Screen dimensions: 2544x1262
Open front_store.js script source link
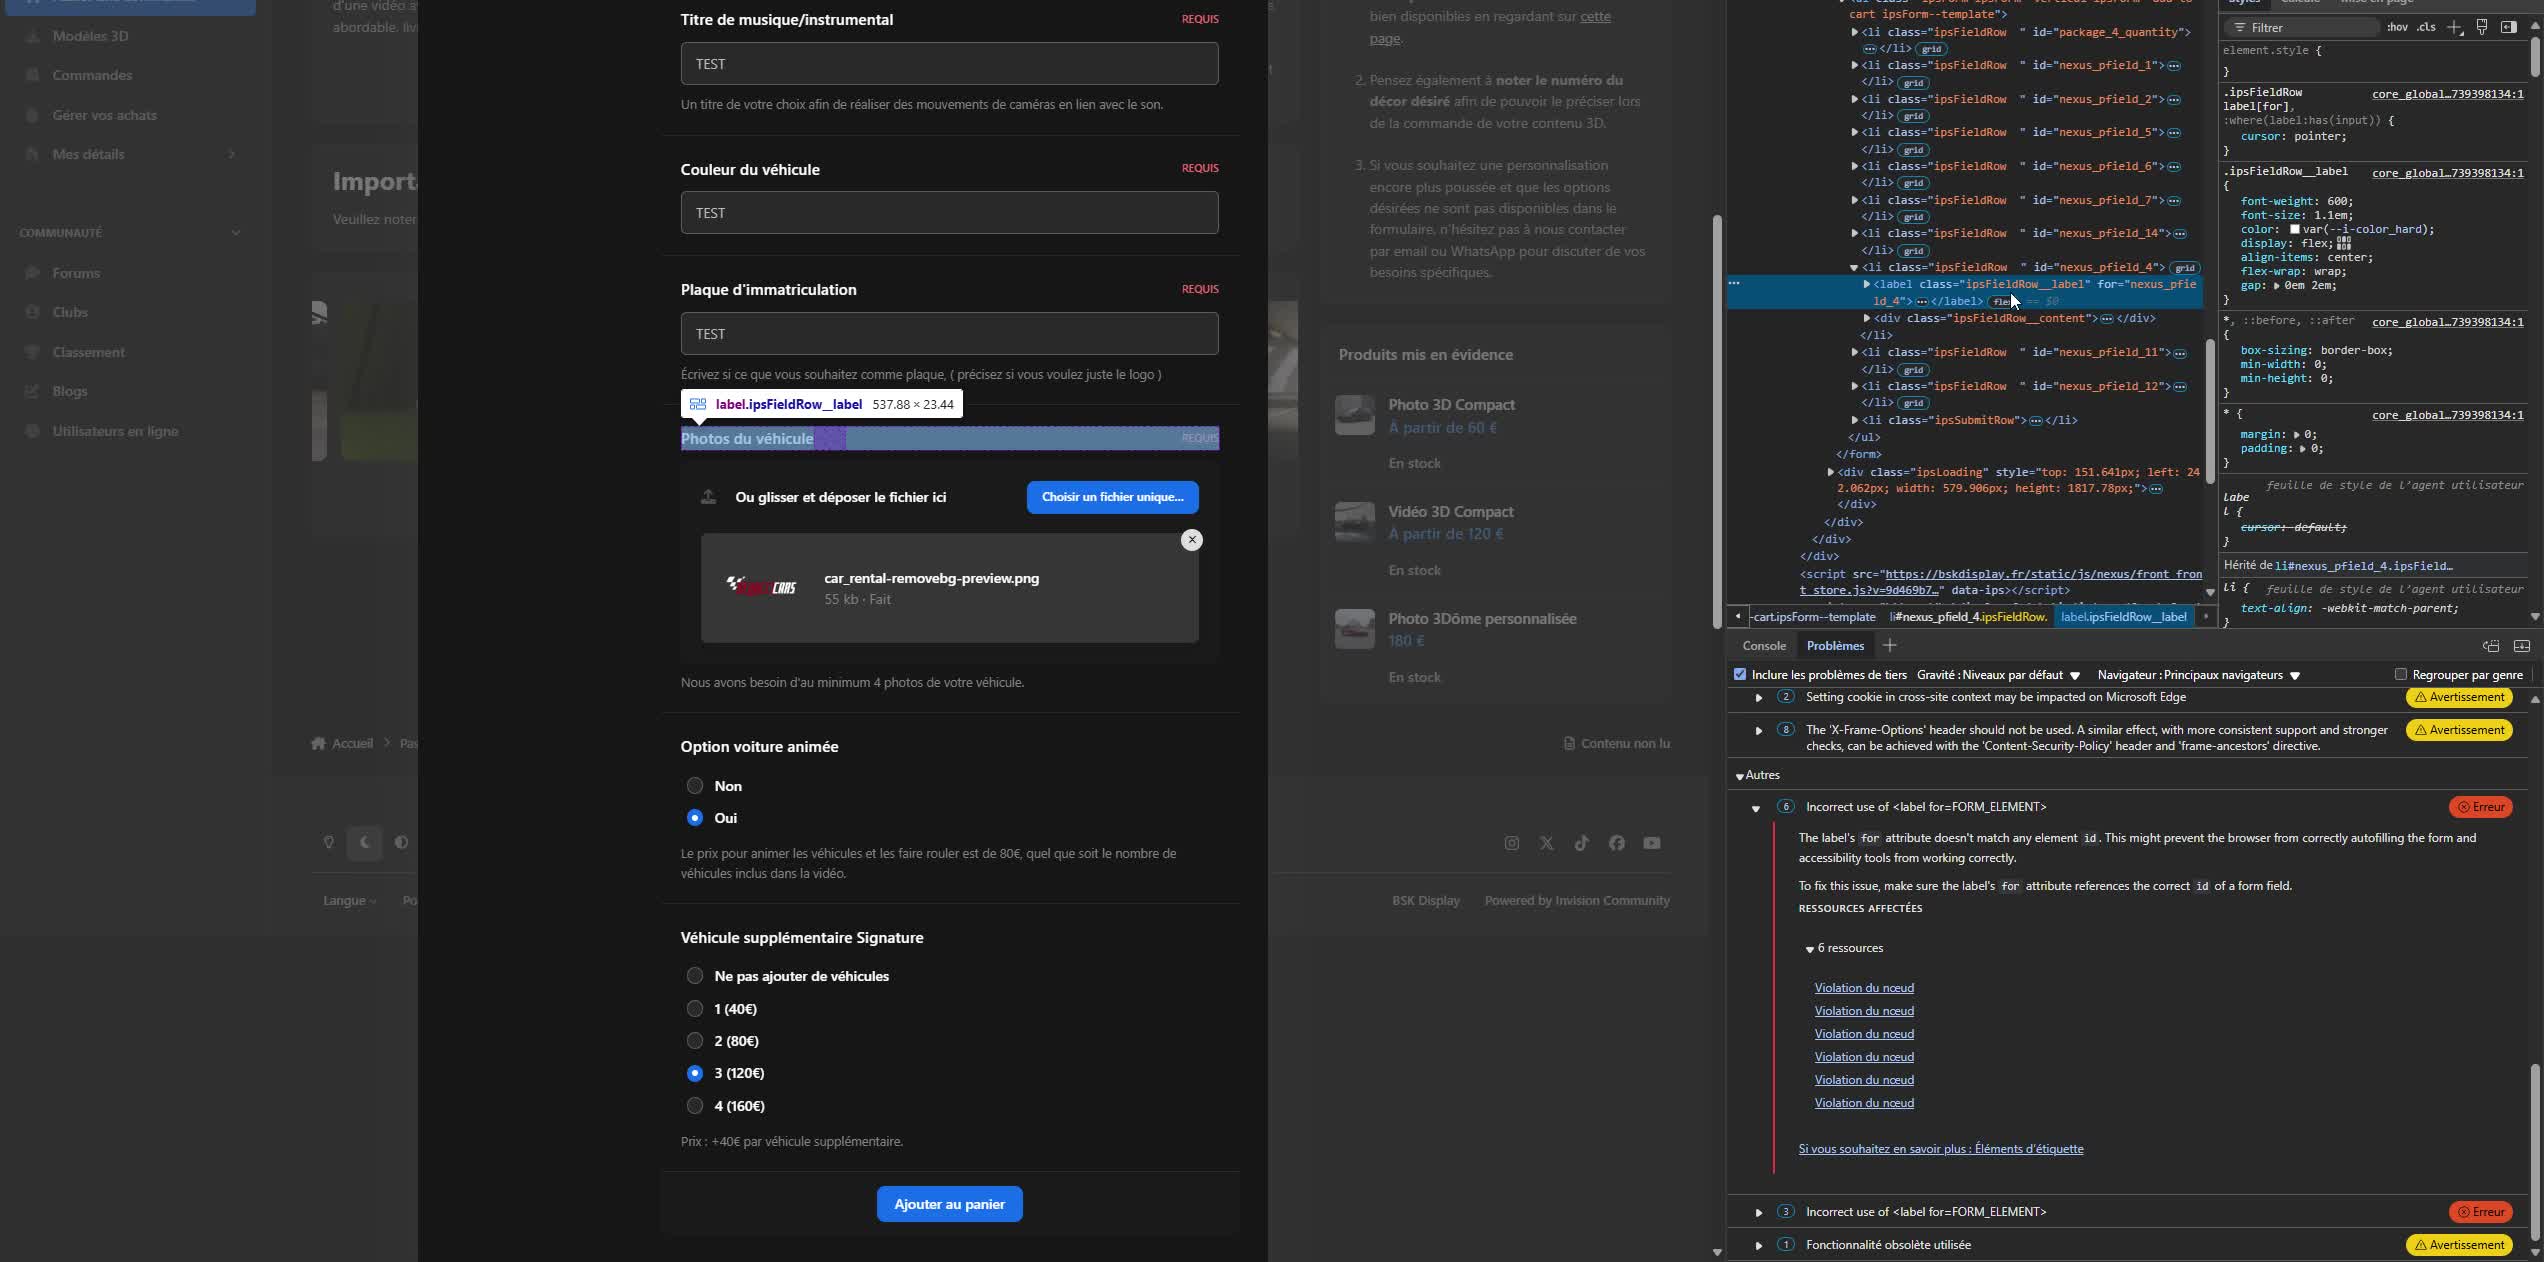2001,582
